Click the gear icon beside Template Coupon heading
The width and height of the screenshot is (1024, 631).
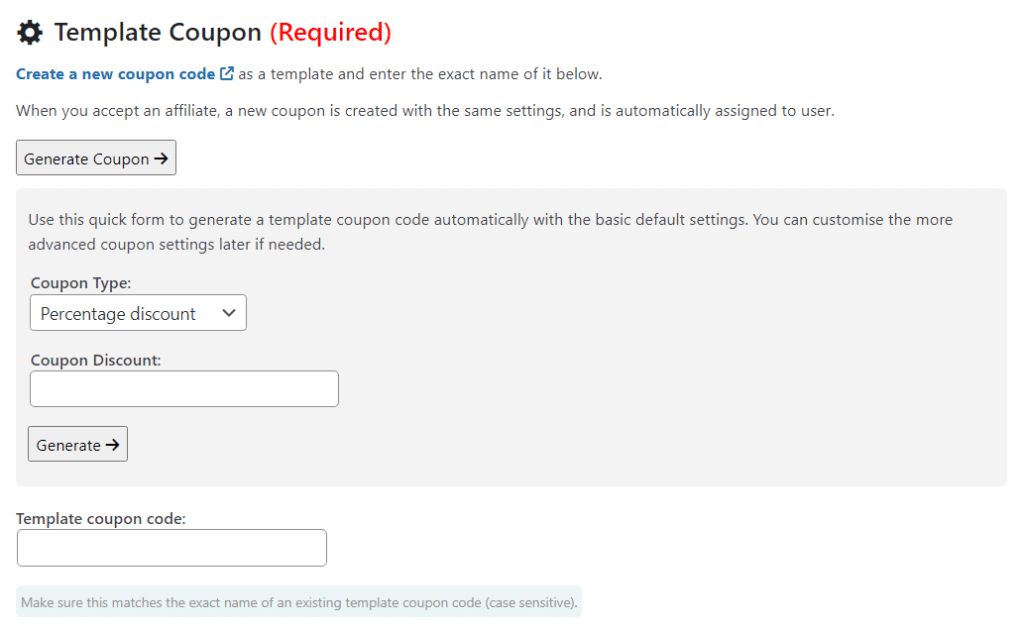[x=29, y=32]
